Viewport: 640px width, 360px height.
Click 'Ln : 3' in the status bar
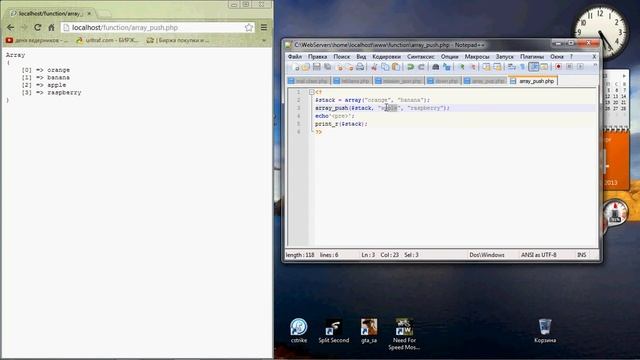[368, 255]
